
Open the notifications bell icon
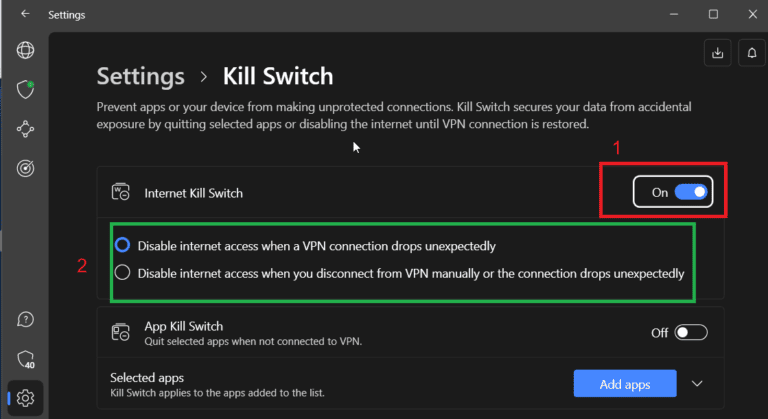tap(751, 54)
